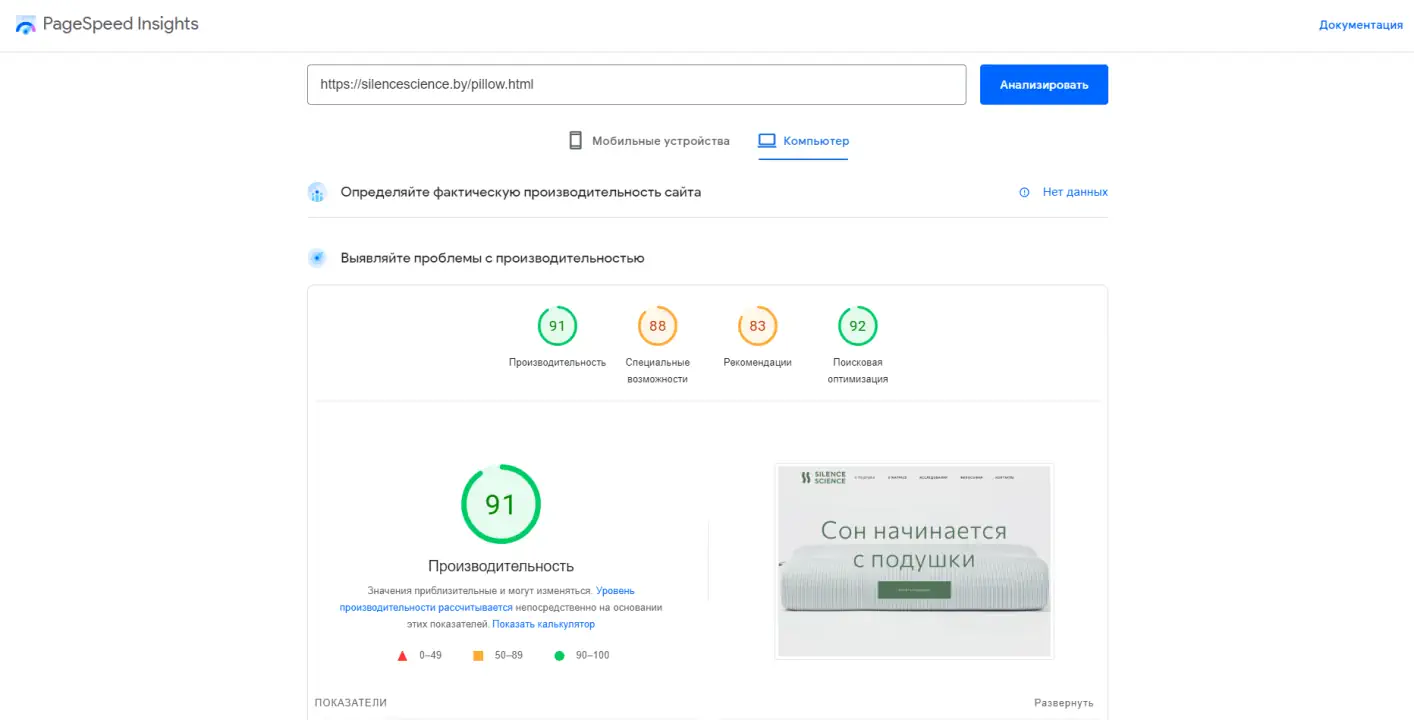Viewport: 1414px width, 720px height.
Task: Click the desktop computer monitor icon
Action: pyautogui.click(x=767, y=141)
